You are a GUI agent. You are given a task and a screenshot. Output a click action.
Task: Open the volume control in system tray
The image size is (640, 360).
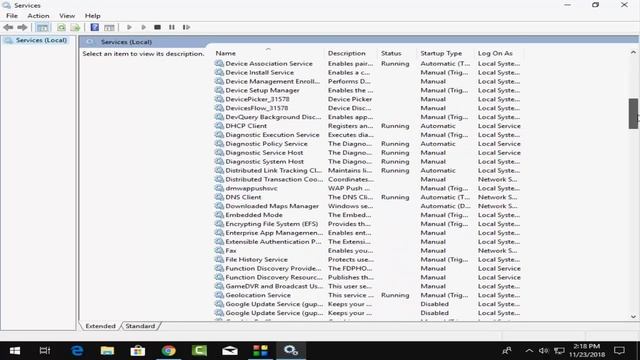coord(543,351)
